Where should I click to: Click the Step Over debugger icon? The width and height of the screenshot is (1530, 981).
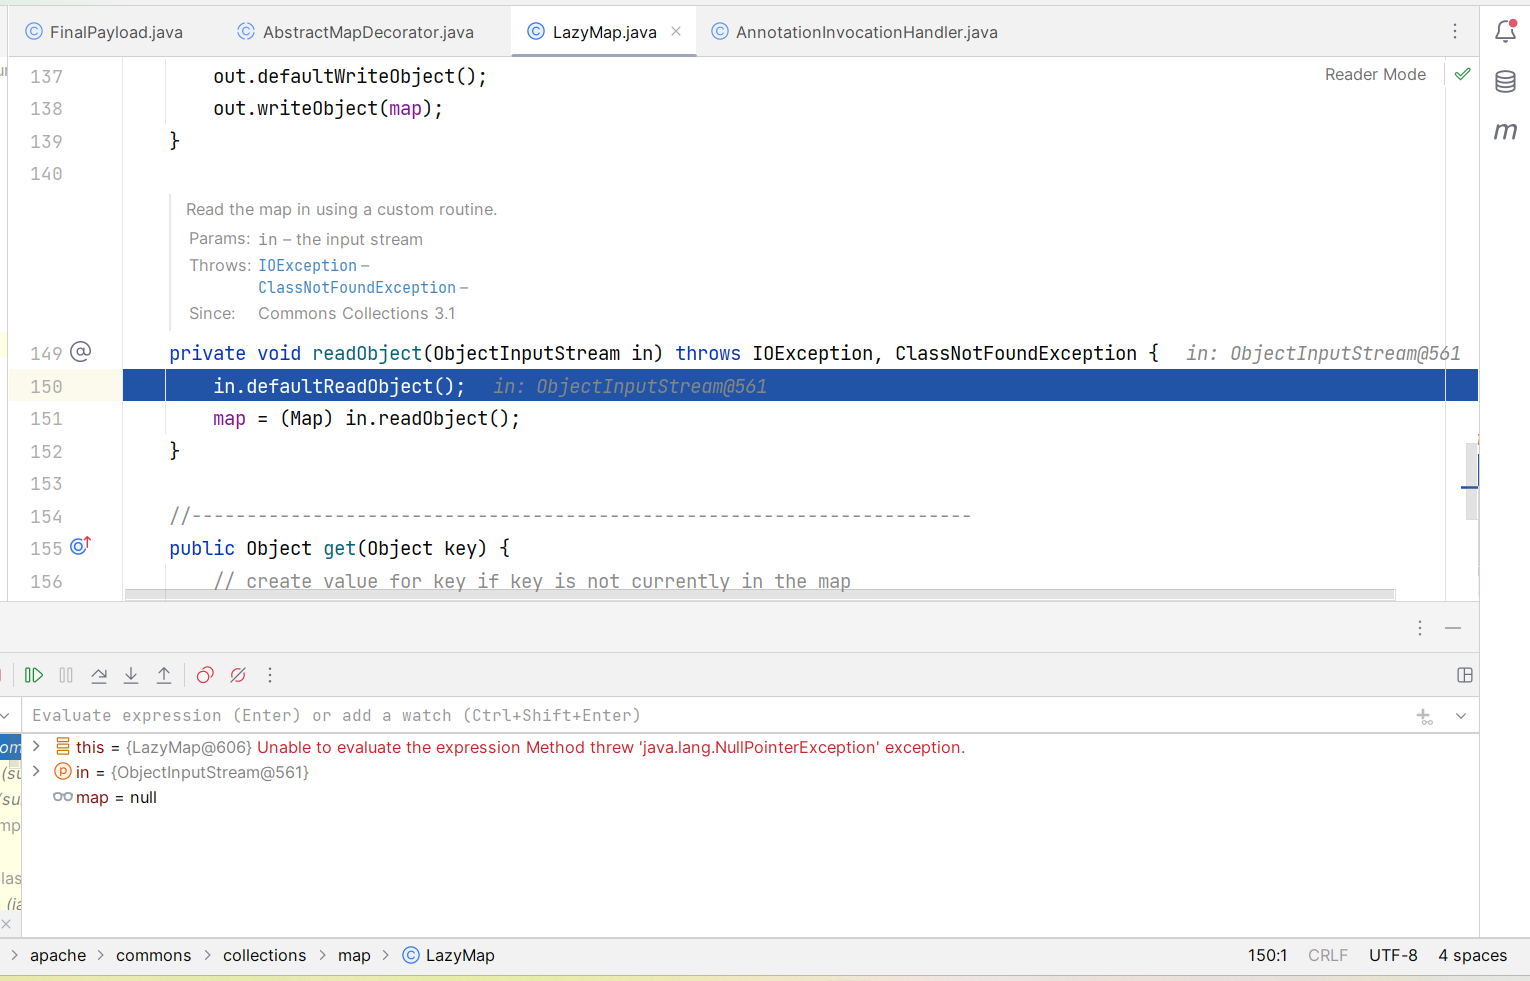[x=99, y=675]
